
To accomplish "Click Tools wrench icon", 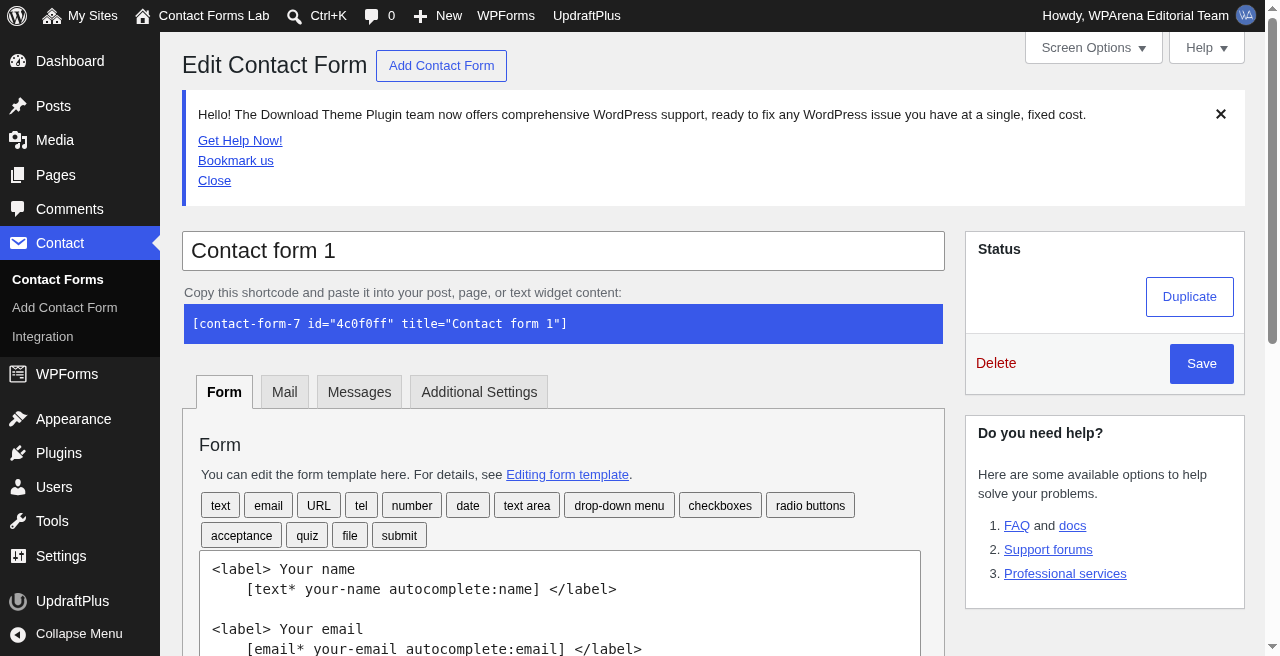I will (18, 521).
